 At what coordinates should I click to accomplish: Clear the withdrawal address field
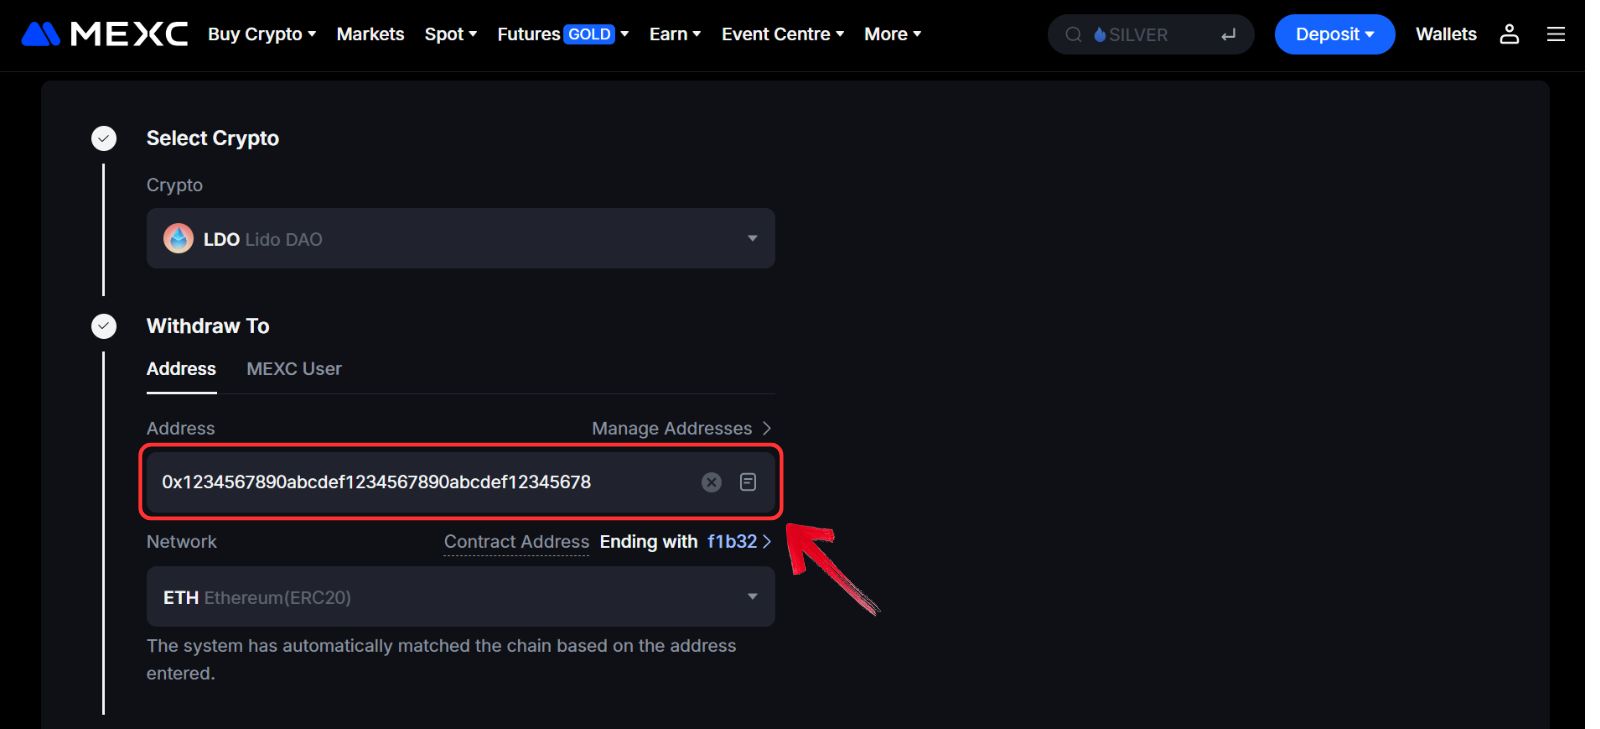711,482
